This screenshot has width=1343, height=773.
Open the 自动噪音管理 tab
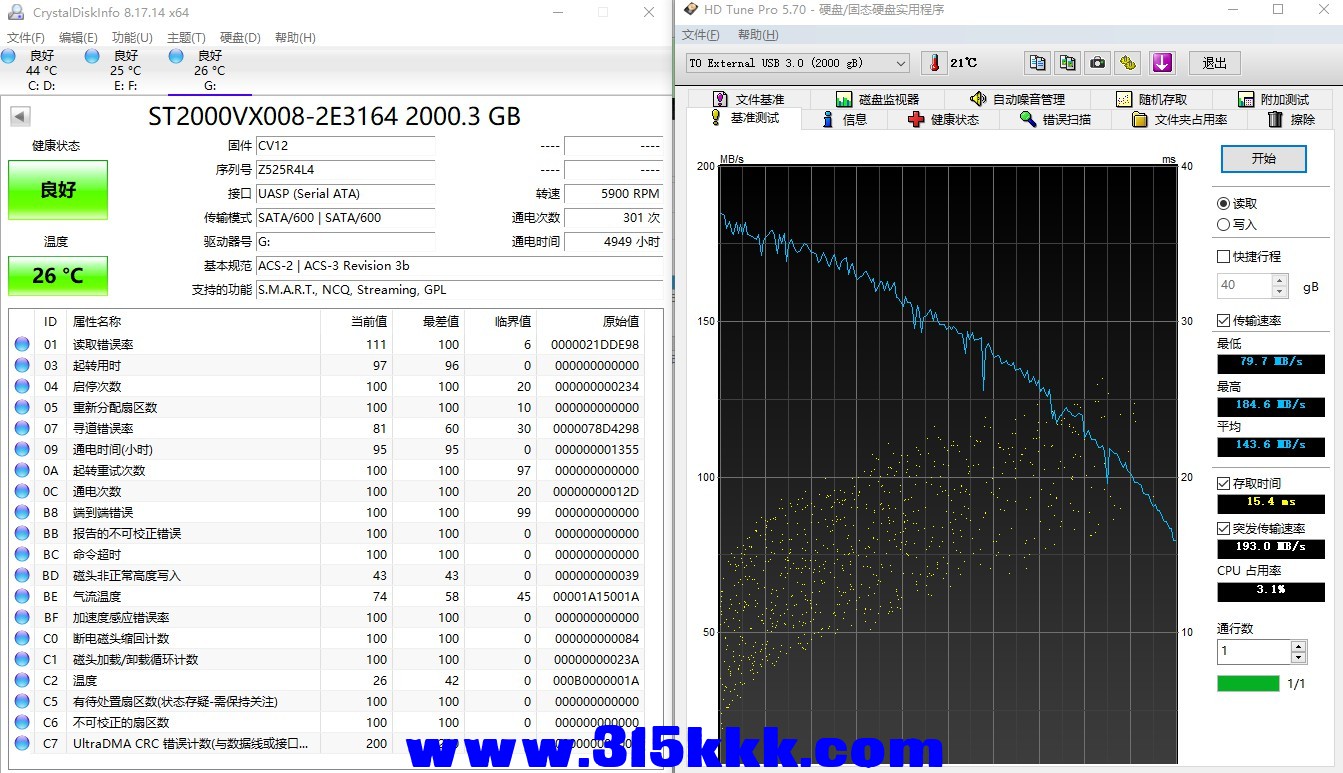click(1017, 99)
